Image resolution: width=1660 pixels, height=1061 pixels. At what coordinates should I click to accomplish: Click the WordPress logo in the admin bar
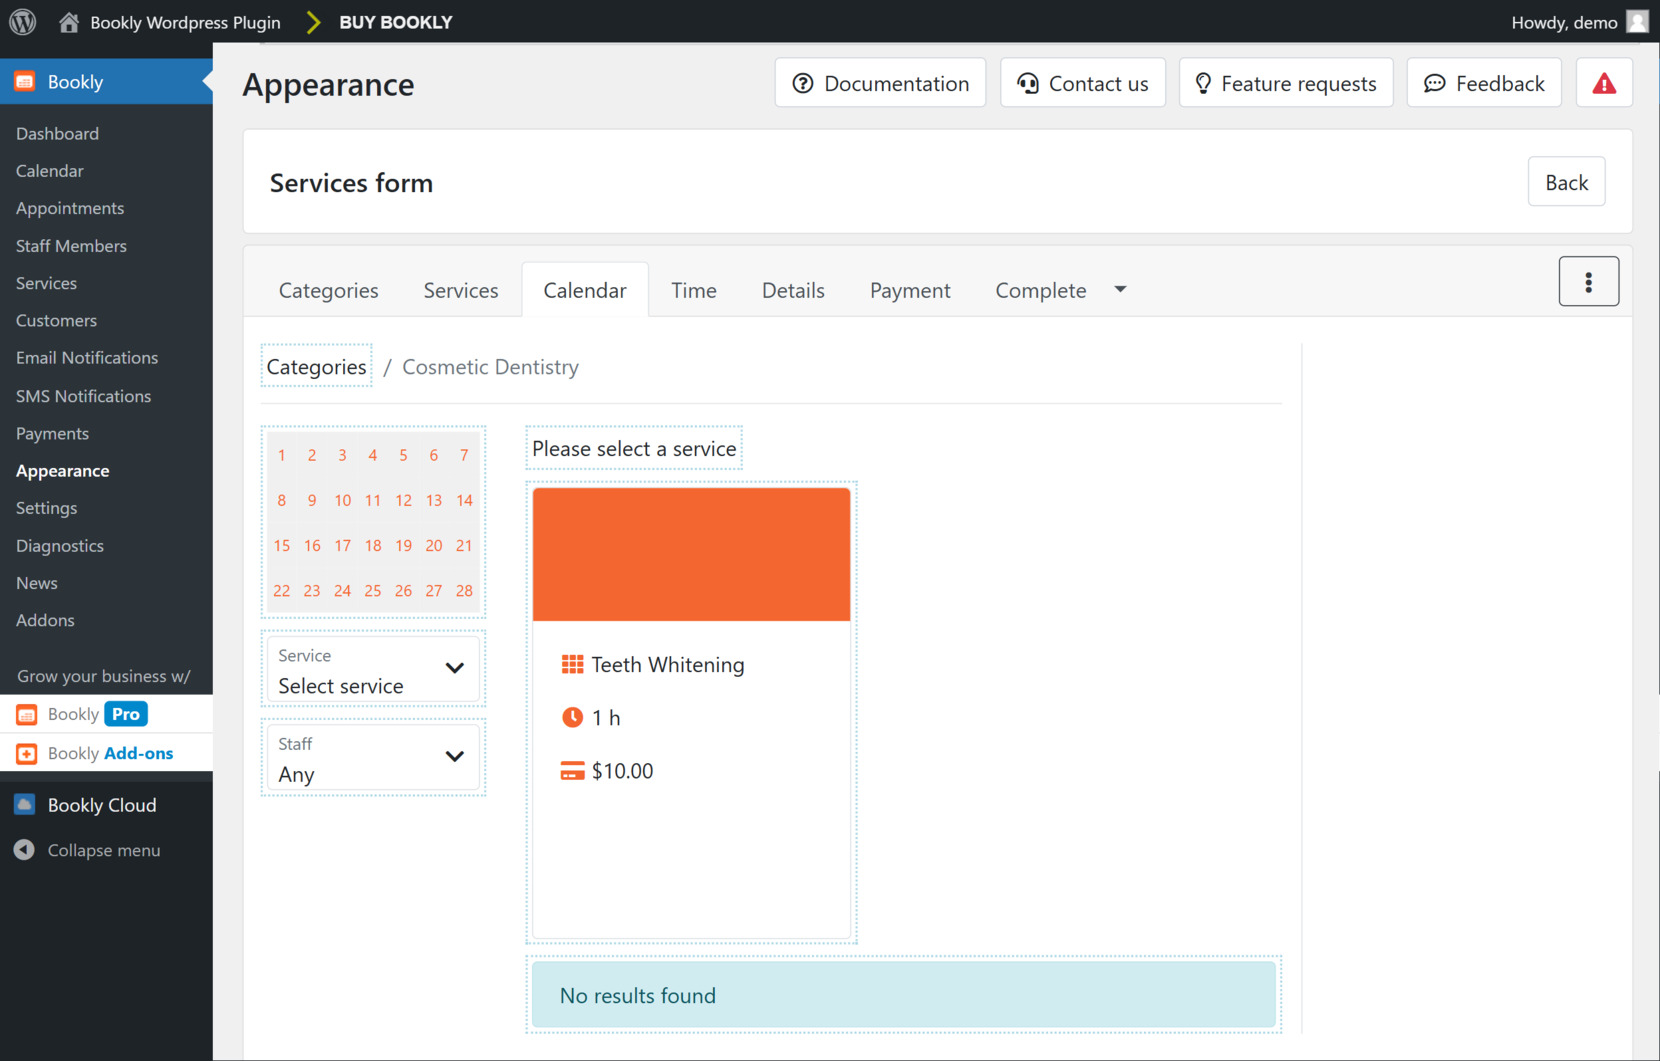tap(21, 21)
